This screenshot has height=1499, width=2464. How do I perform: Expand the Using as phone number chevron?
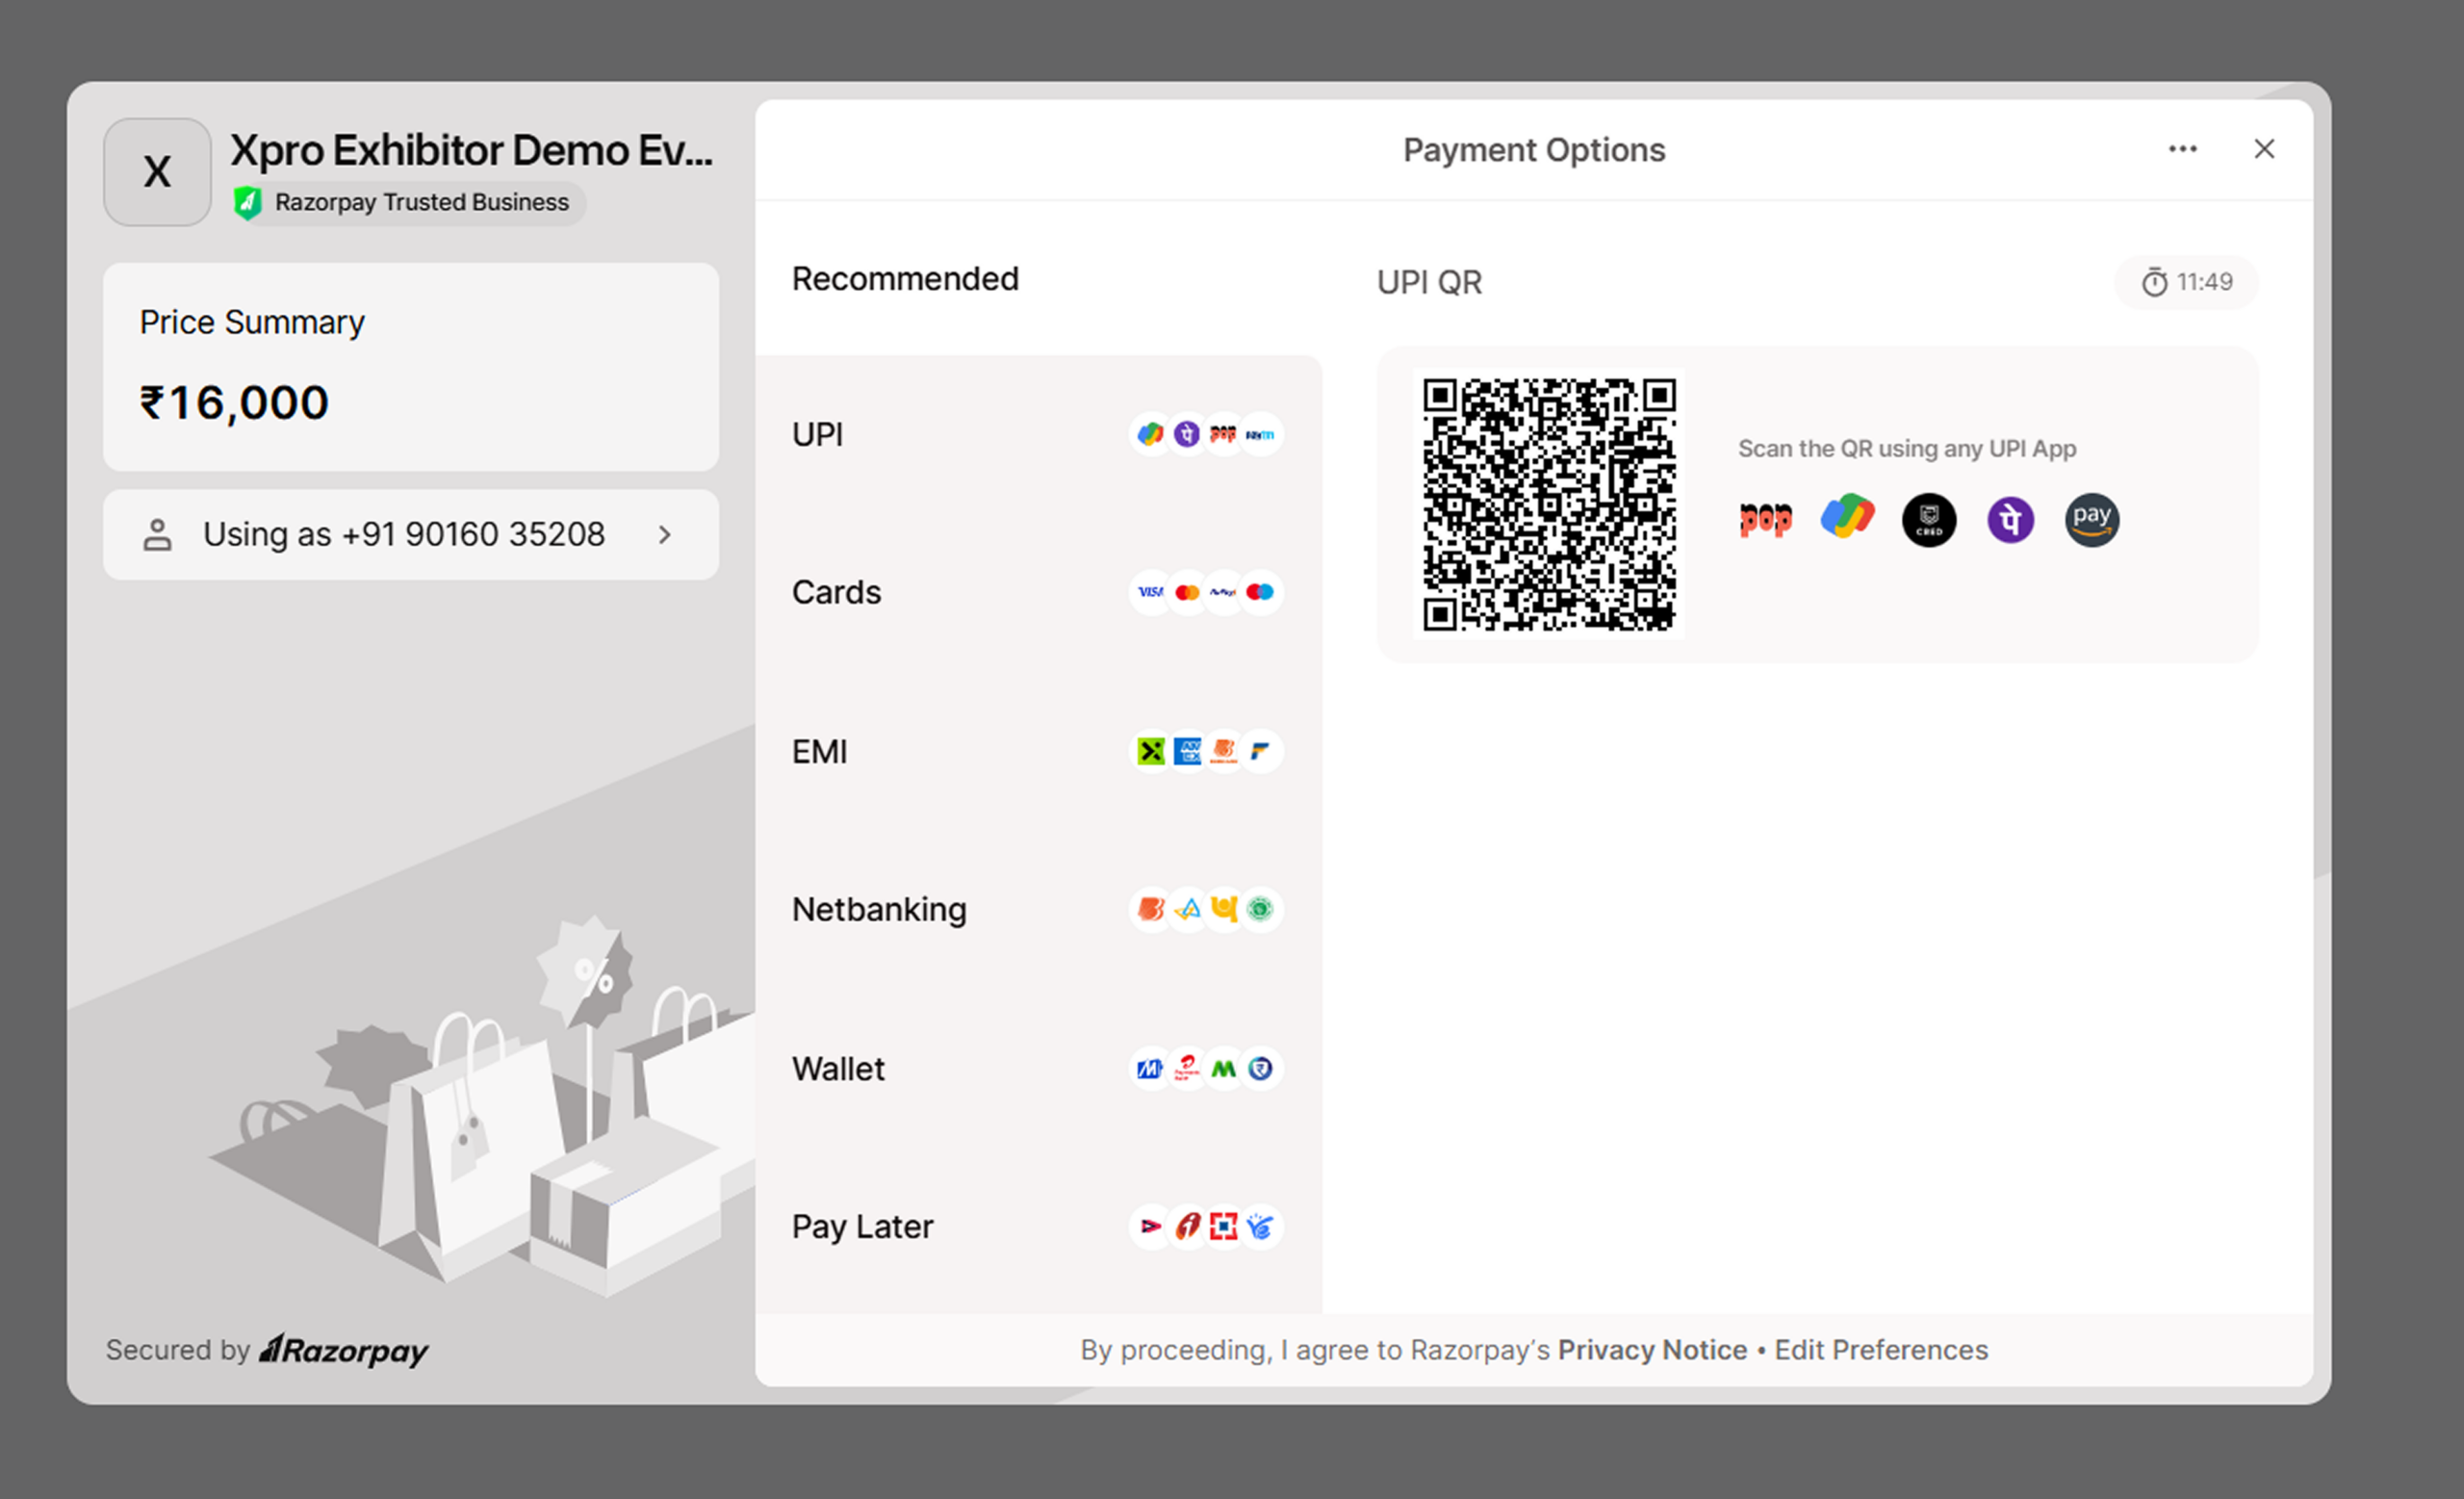(x=665, y=535)
